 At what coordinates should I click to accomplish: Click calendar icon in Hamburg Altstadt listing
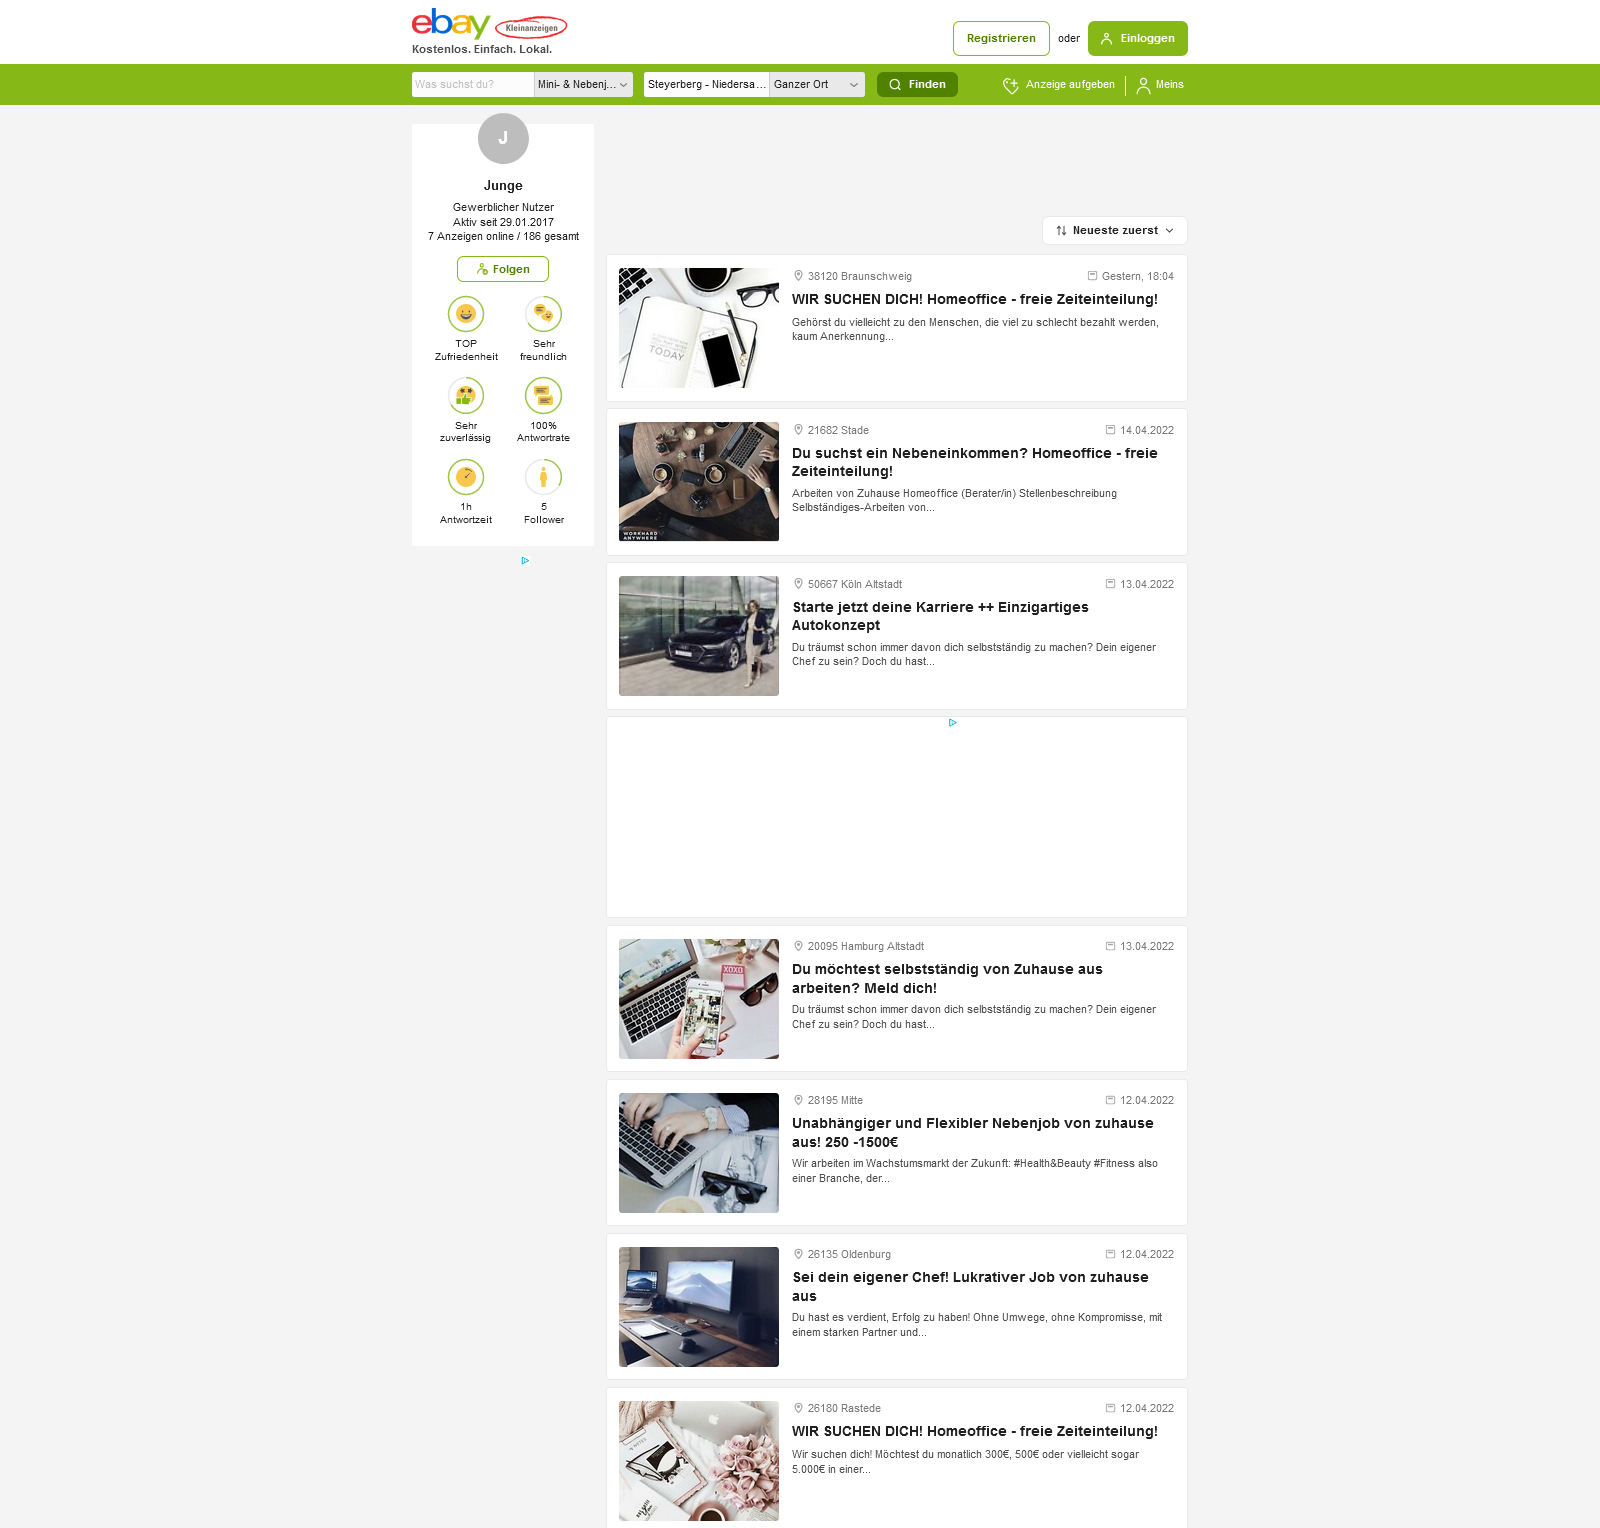pyautogui.click(x=1110, y=946)
